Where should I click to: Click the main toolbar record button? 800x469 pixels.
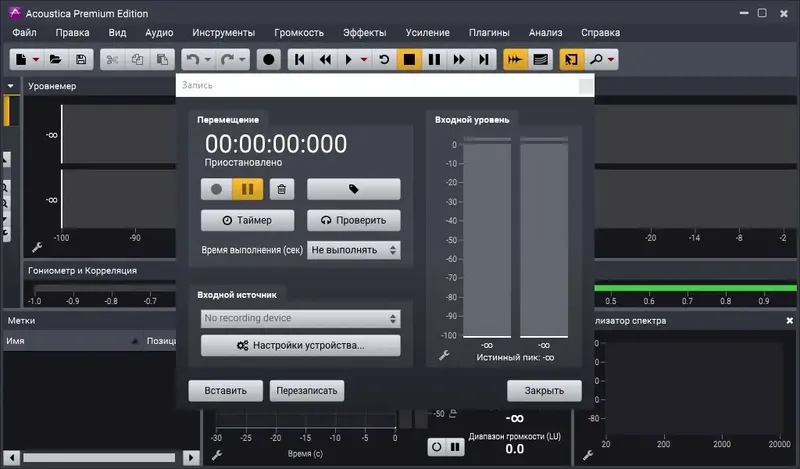pyautogui.click(x=268, y=60)
